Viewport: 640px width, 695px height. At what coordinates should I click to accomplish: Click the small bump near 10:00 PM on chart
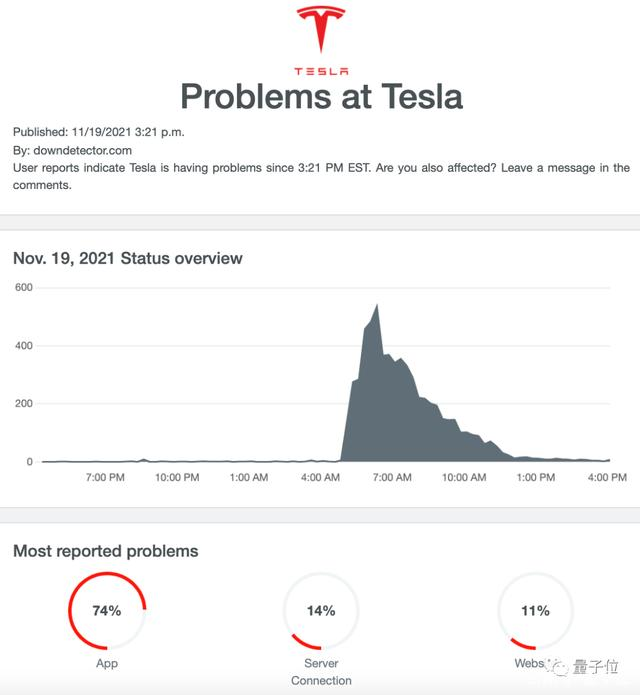(143, 460)
